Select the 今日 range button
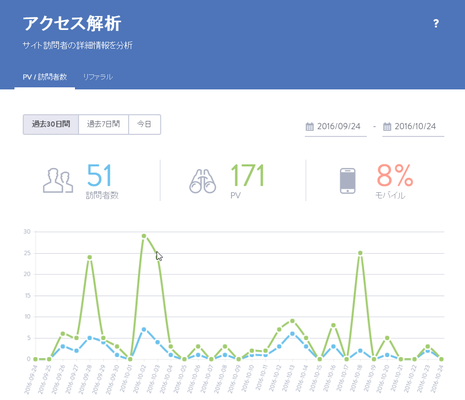This screenshot has width=465, height=400. [x=144, y=124]
